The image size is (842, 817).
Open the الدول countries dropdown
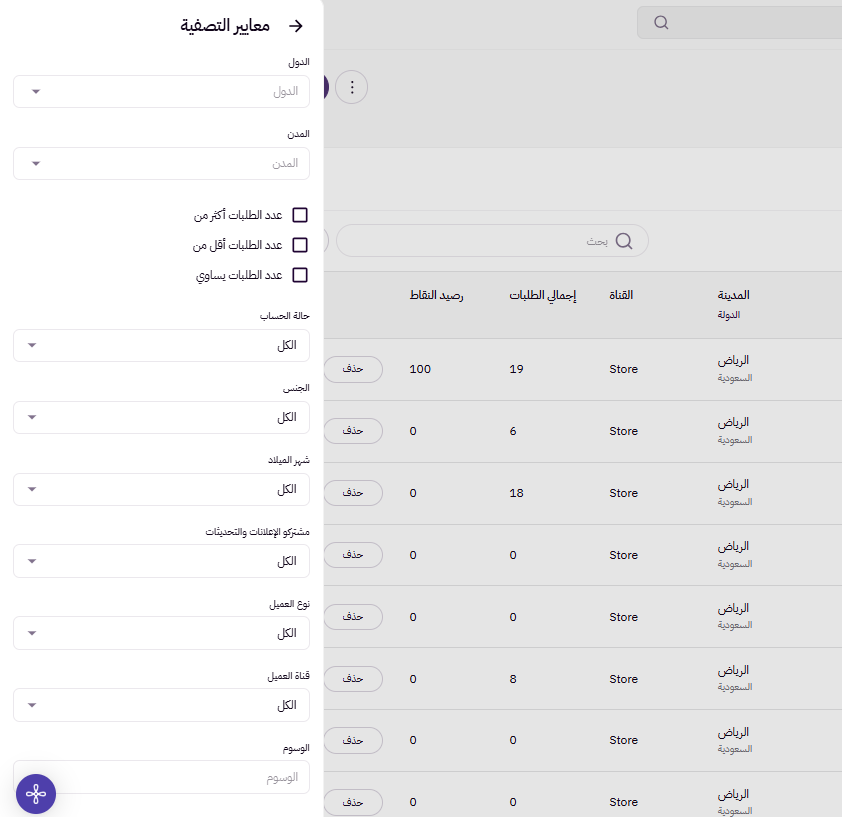(161, 91)
